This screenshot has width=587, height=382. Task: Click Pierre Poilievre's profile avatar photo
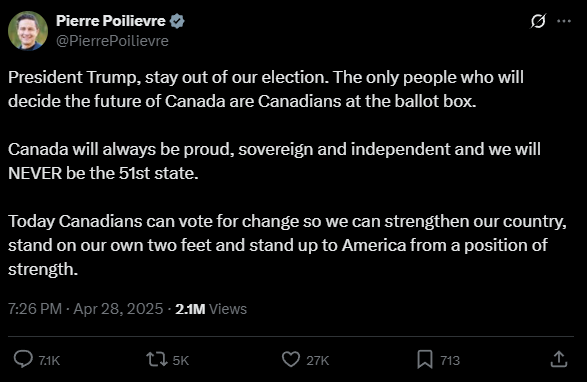click(x=28, y=31)
